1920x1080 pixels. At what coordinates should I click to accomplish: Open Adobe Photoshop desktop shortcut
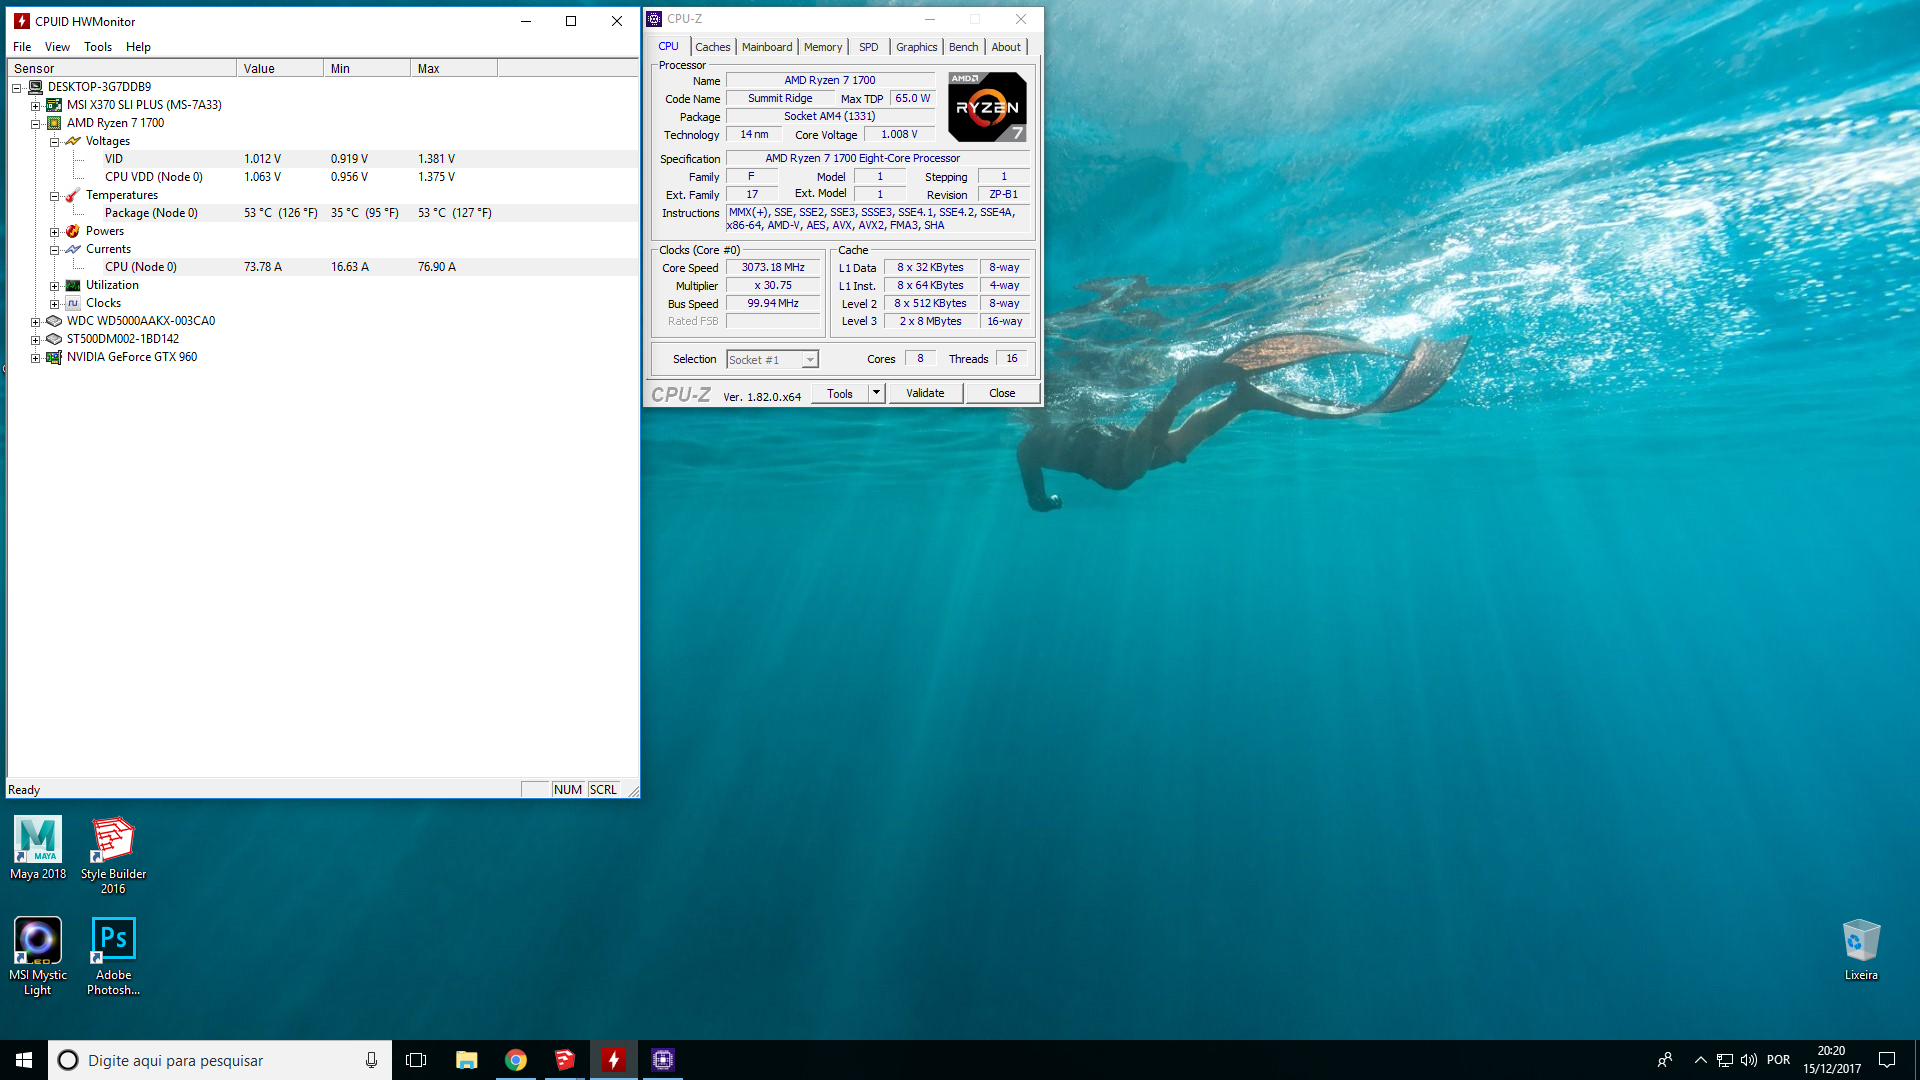click(113, 956)
